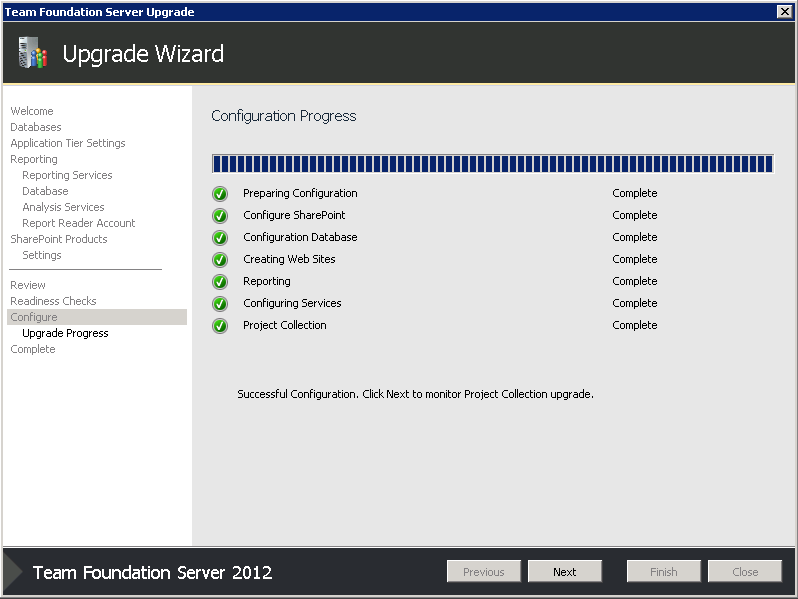Viewport: 798px width, 599px height.
Task: Click the green check beside Preparing Configuration
Action: coord(220,194)
